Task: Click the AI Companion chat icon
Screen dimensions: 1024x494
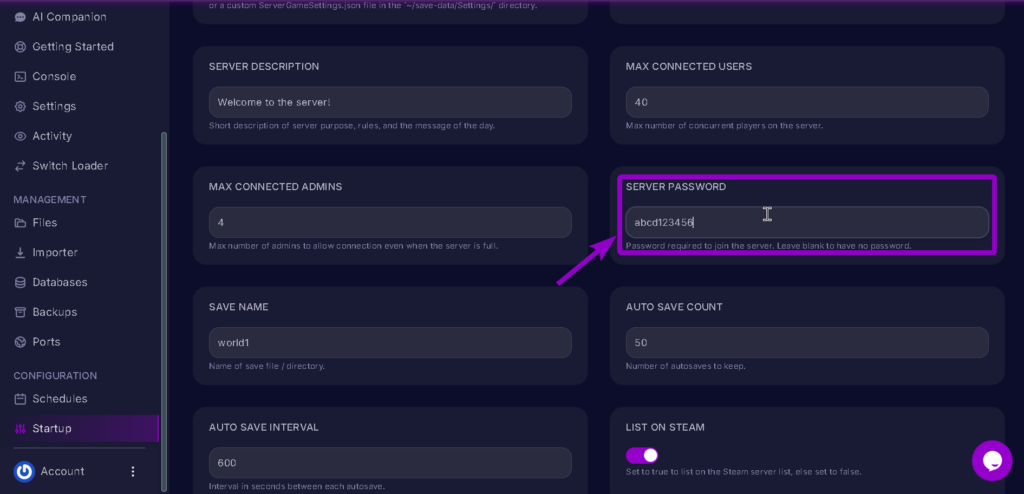Action: 21,17
